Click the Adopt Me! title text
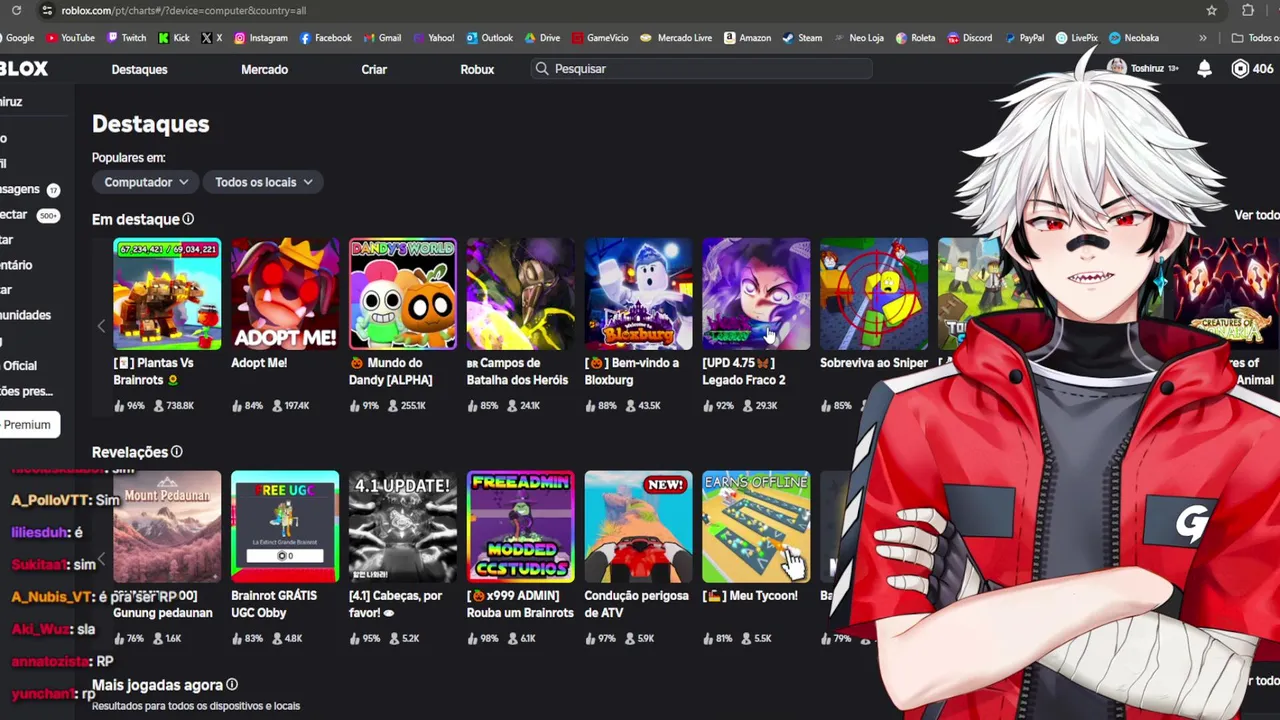 tap(259, 363)
